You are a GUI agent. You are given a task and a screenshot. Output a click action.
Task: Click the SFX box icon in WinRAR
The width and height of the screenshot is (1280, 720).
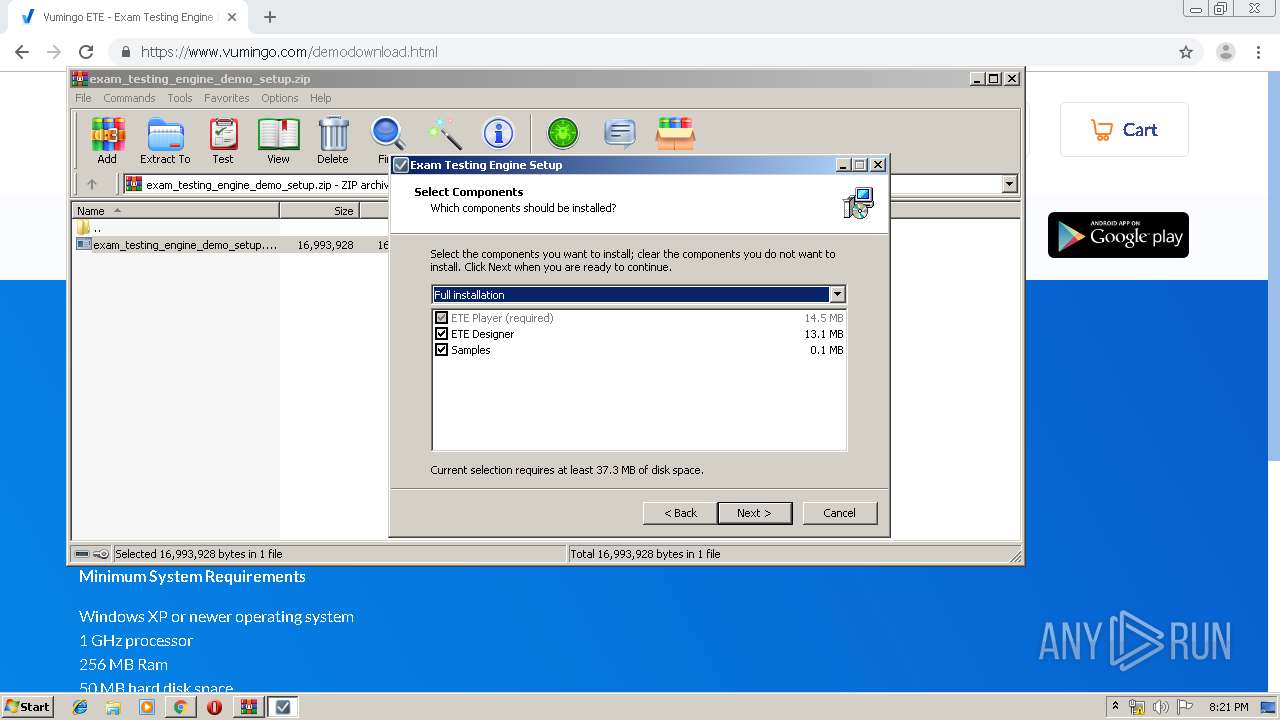pyautogui.click(x=675, y=133)
